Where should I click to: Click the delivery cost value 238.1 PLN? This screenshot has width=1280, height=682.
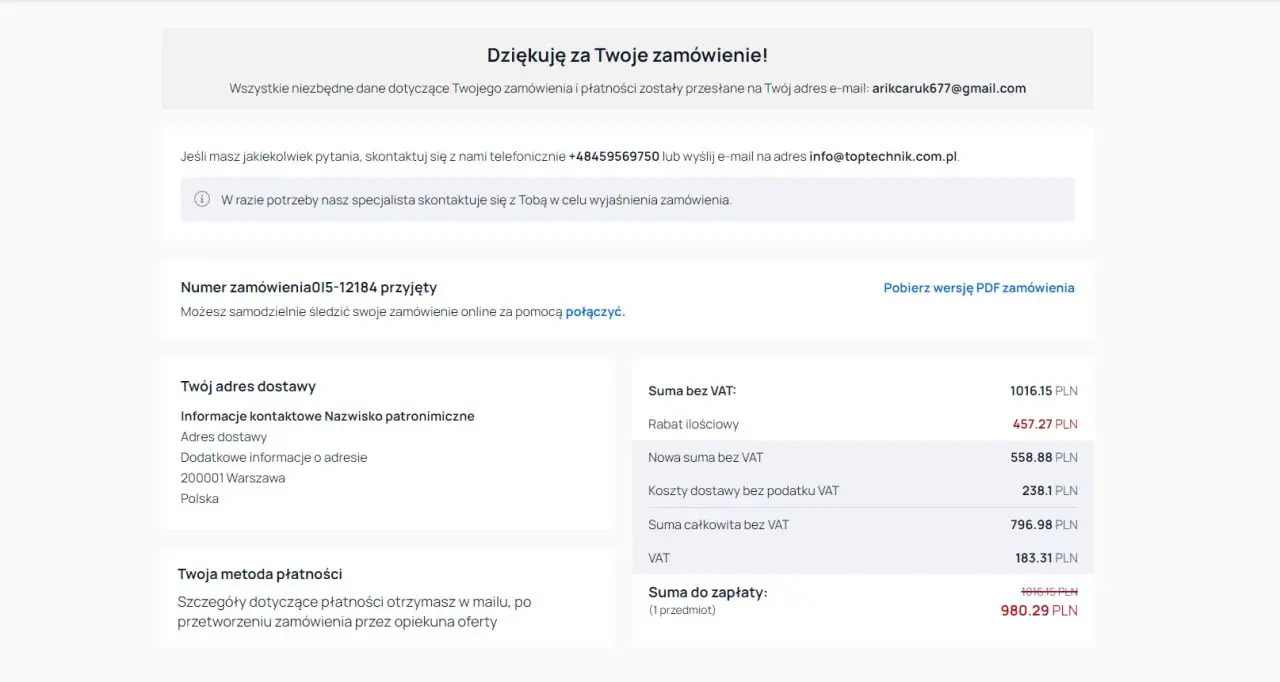[1048, 491]
